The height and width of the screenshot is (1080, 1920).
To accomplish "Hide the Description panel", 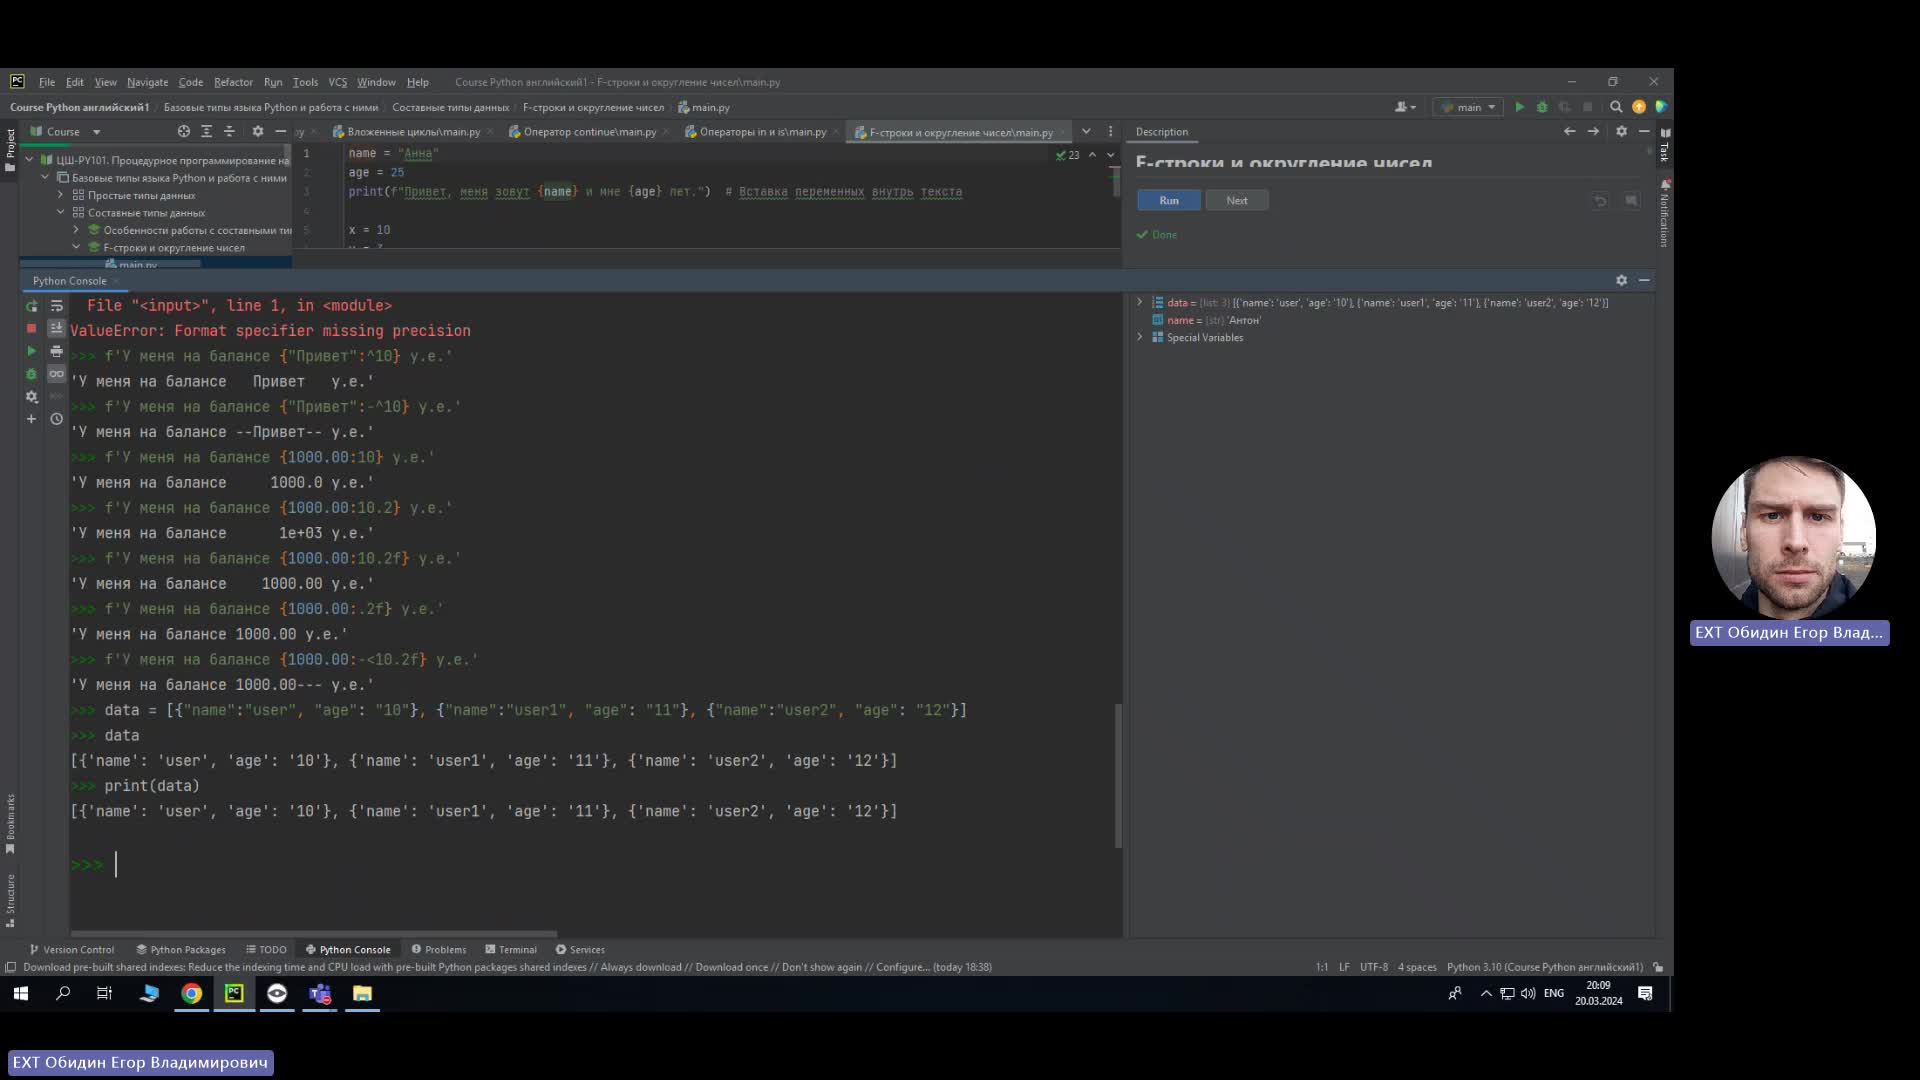I will pyautogui.click(x=1645, y=132).
